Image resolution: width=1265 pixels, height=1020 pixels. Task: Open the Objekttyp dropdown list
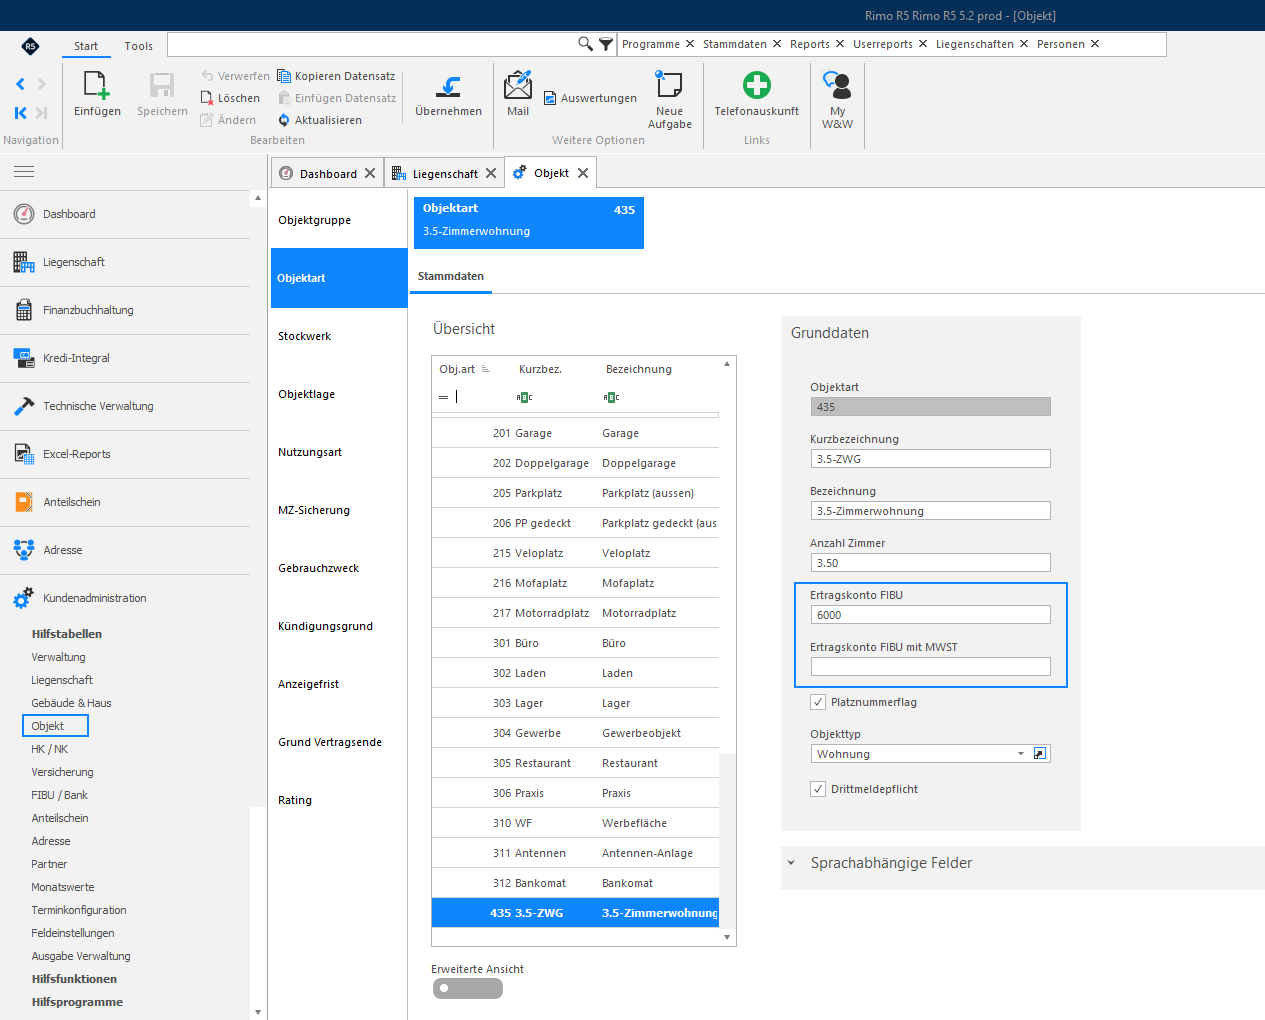pyautogui.click(x=1021, y=754)
